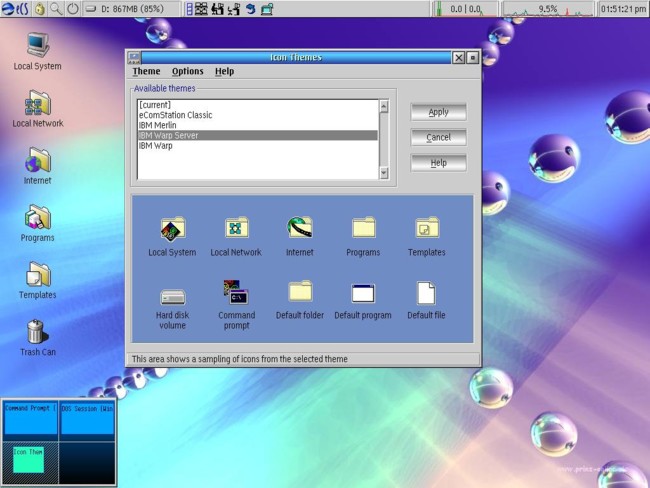Click the theme list scroll-down arrow
This screenshot has height=488, width=650.
tap(384, 172)
